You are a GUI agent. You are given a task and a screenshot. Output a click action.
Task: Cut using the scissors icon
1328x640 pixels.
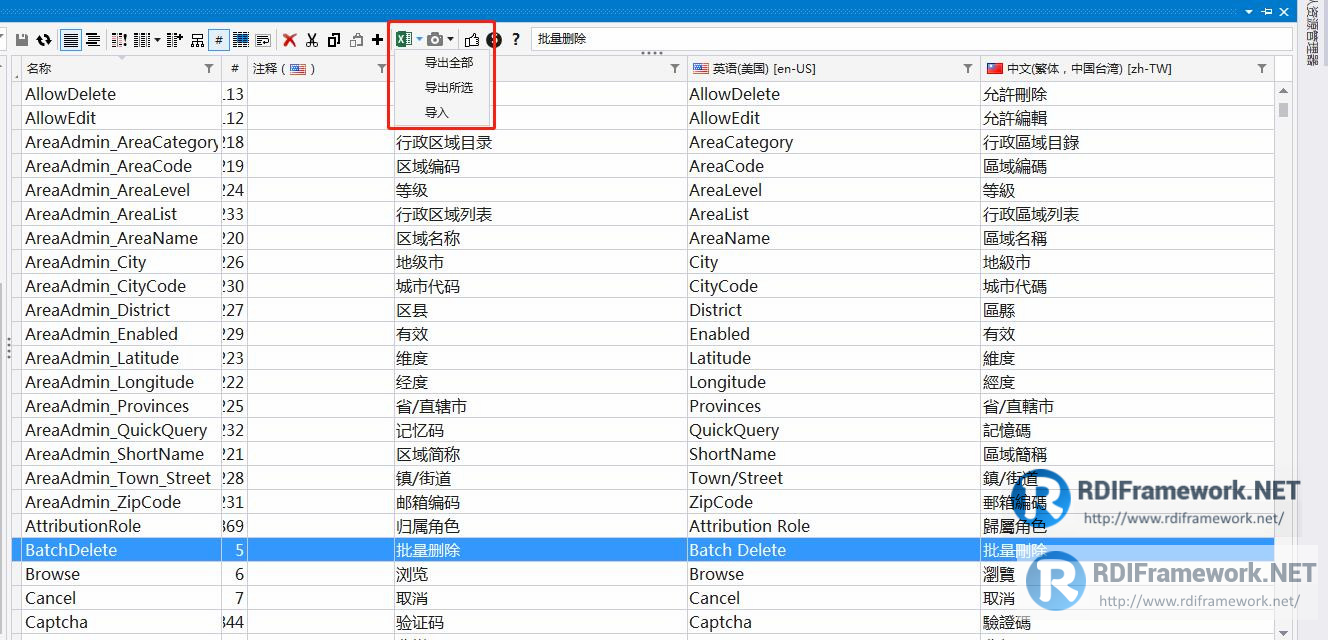point(311,39)
